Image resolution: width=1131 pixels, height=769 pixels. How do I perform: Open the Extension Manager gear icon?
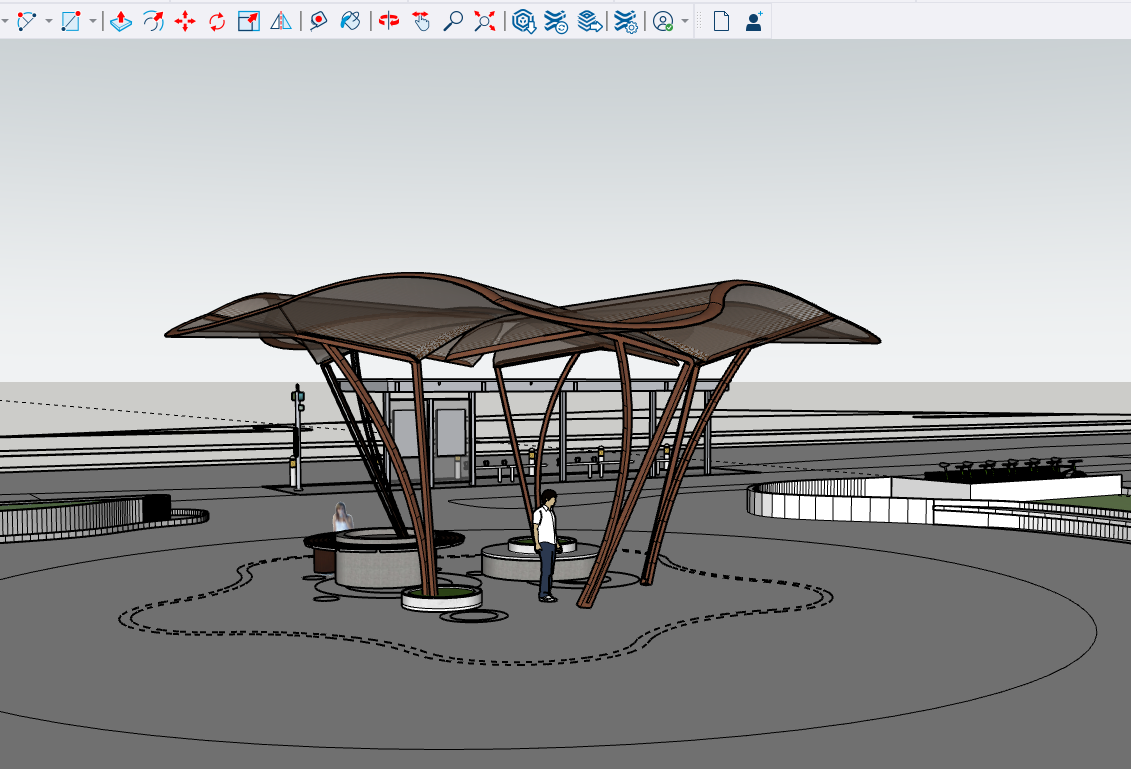(626, 21)
